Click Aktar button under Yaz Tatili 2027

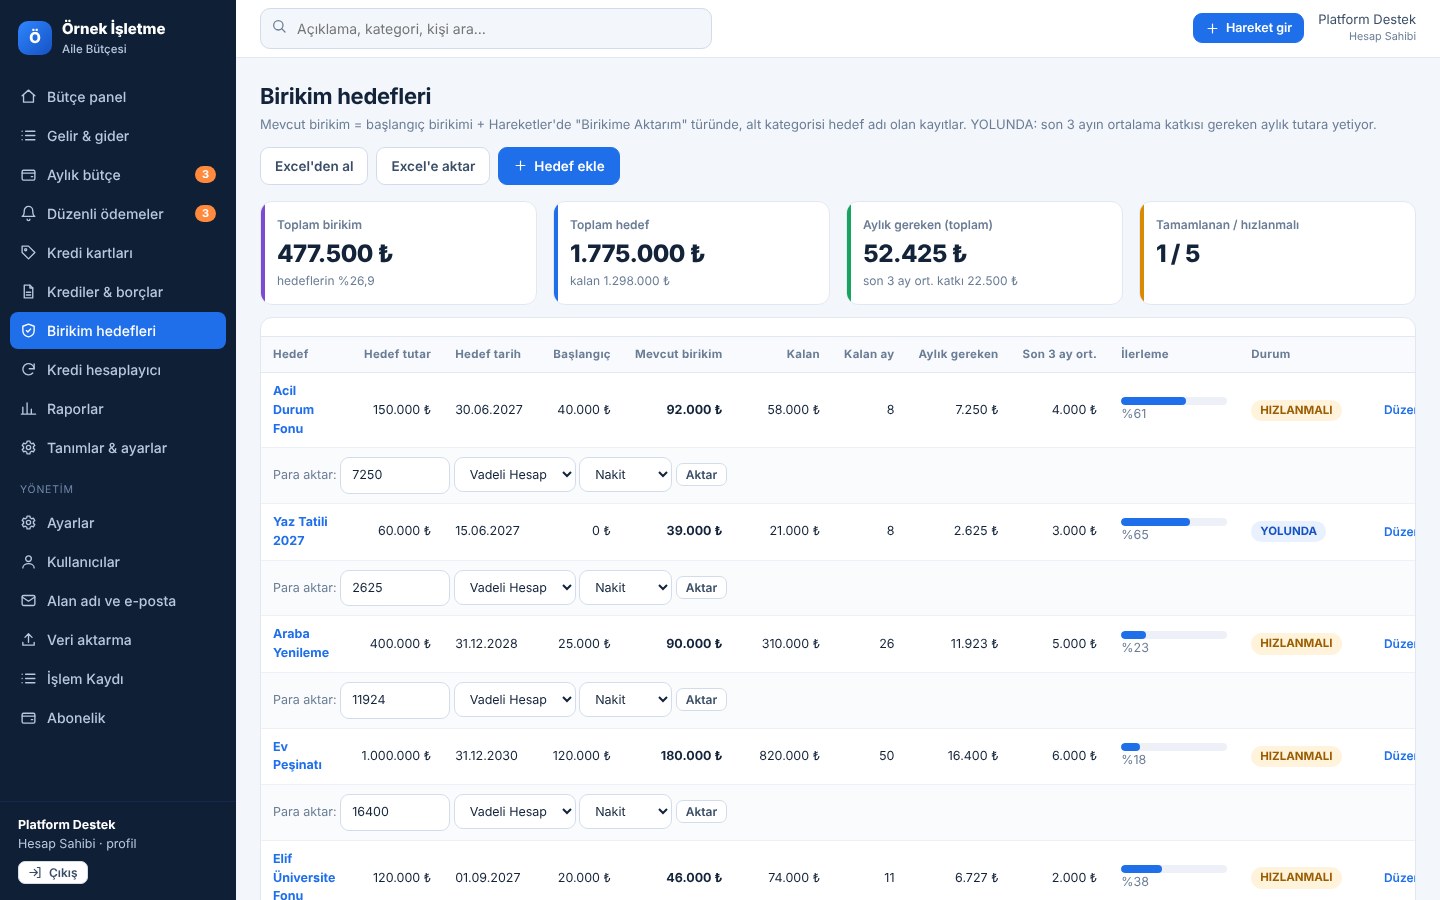701,588
